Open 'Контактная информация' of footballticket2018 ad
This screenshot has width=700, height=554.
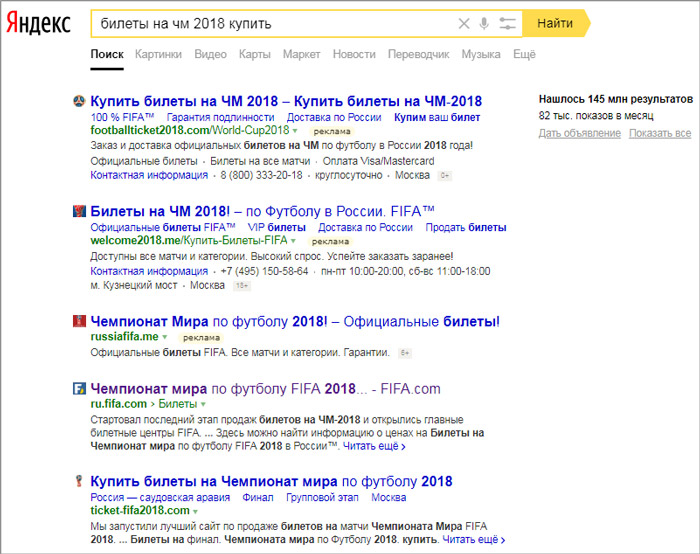pos(149,175)
